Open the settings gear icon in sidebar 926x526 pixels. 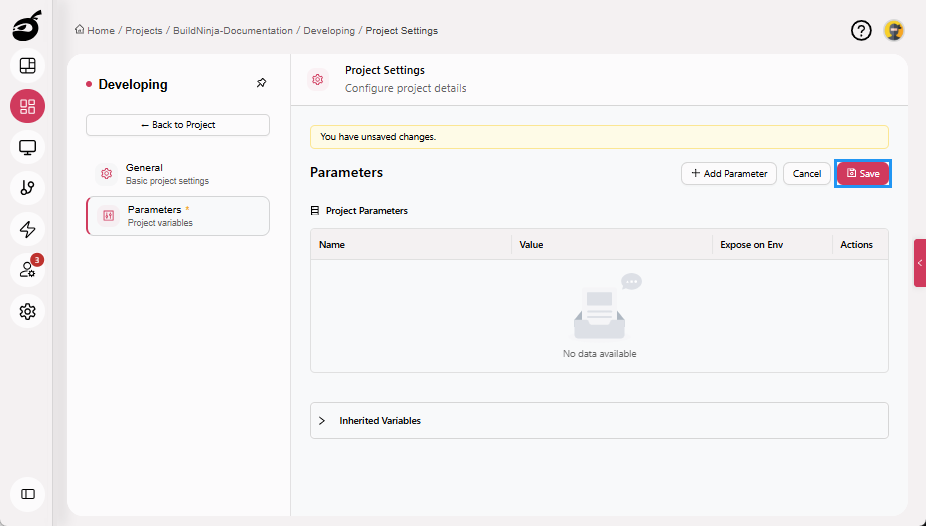coord(27,311)
